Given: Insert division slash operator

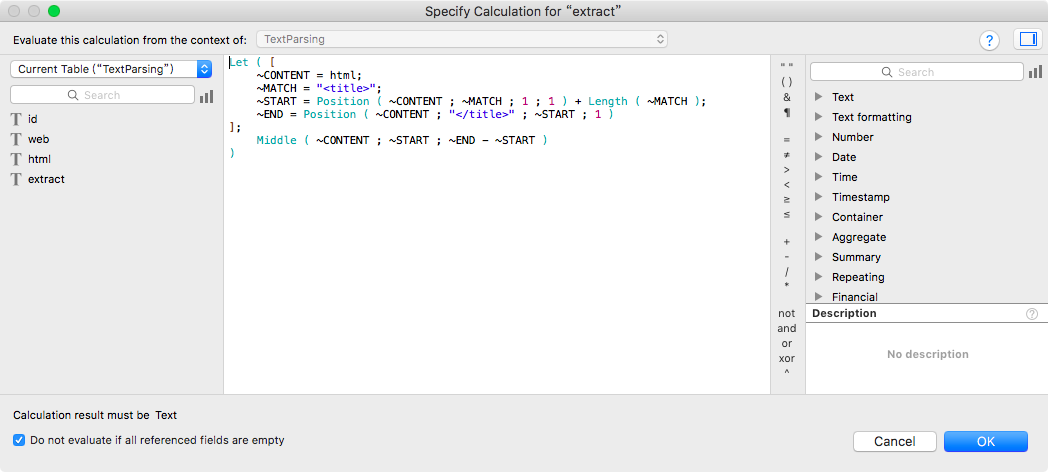Looking at the screenshot, I should (787, 271).
